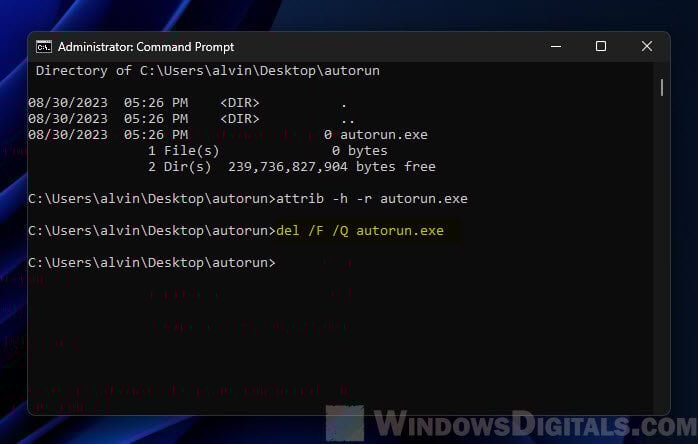Click the '0 bytes' file total text
This screenshot has height=444, width=698.
[359, 151]
